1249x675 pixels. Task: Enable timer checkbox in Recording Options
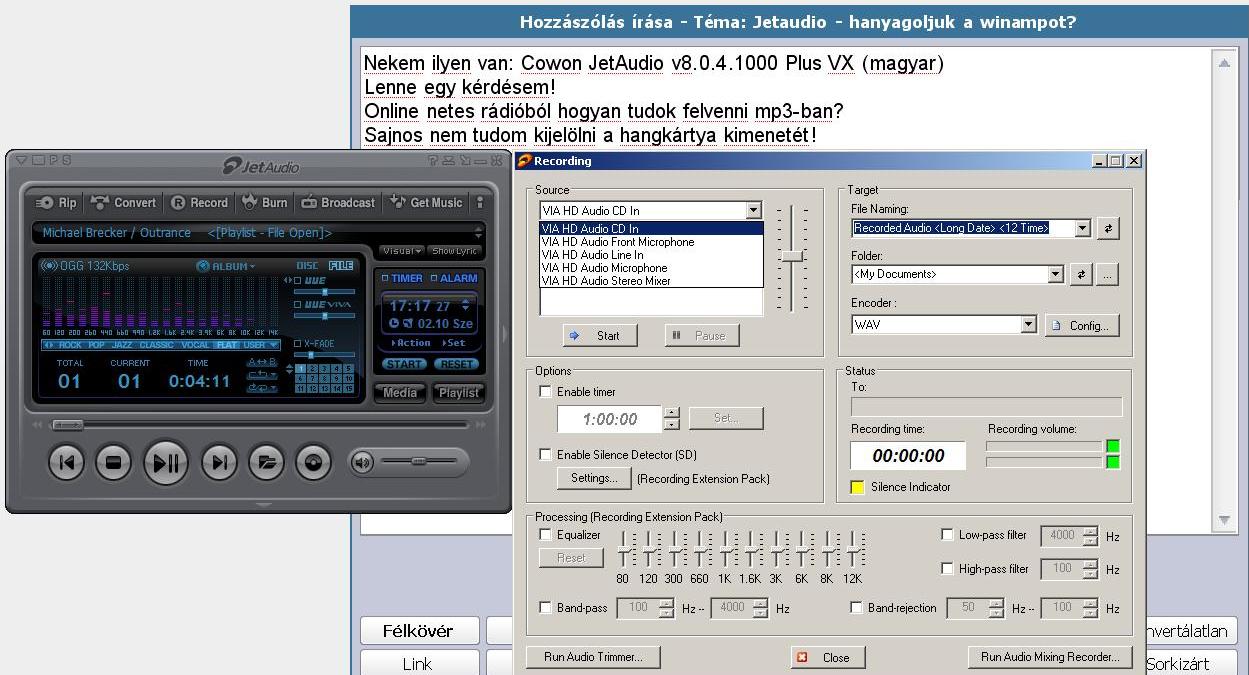(545, 392)
